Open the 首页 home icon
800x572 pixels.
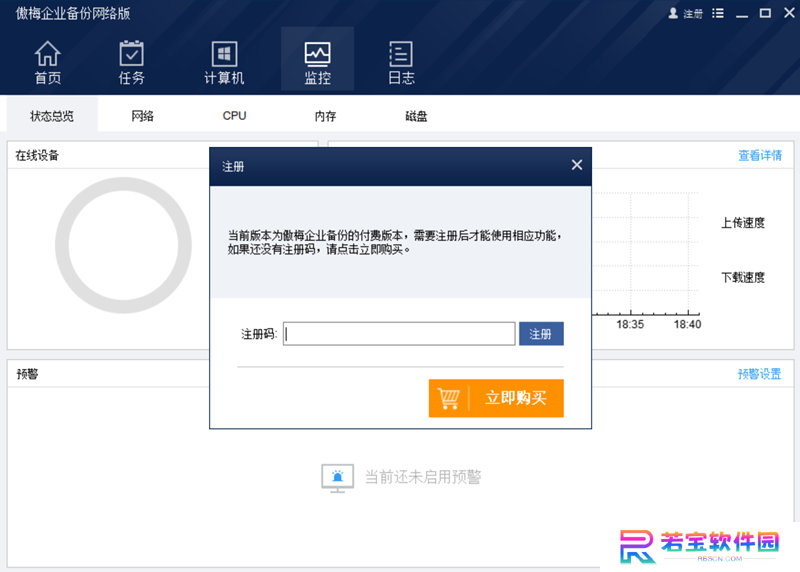[47, 62]
